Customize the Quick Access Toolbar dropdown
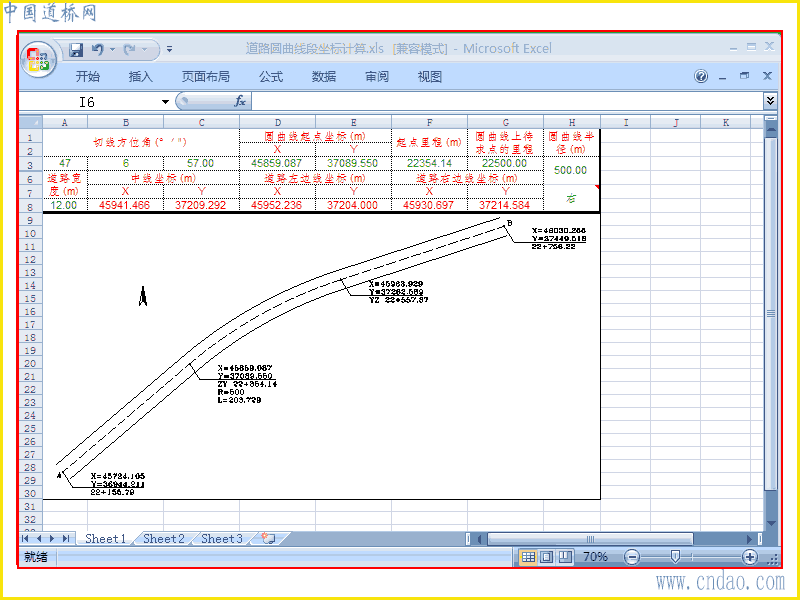This screenshot has width=800, height=600. click(169, 49)
